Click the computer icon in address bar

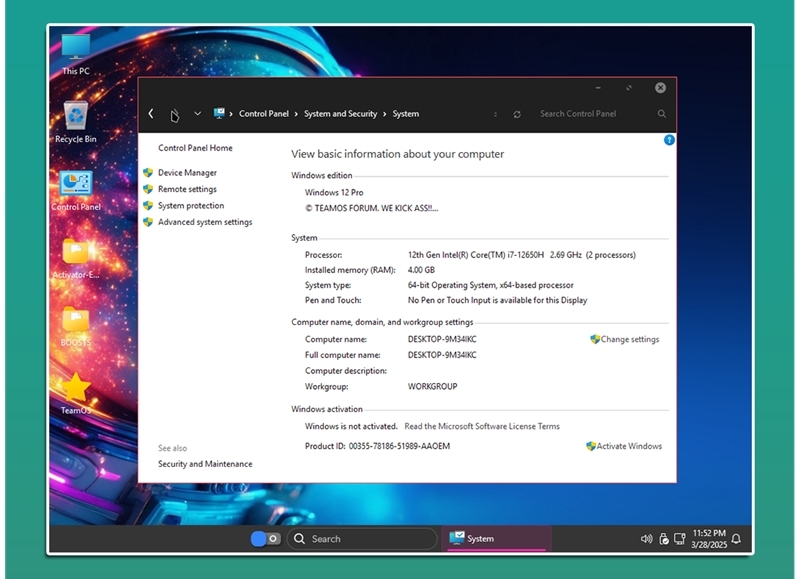point(219,113)
